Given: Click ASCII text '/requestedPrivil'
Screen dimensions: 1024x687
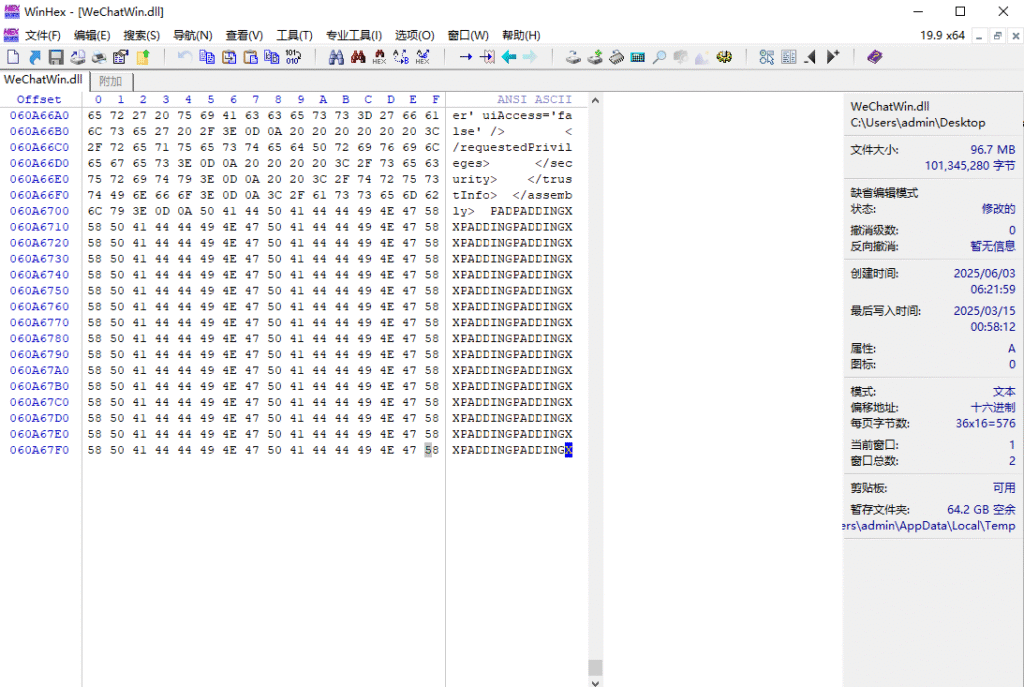Looking at the screenshot, I should click(x=512, y=148).
